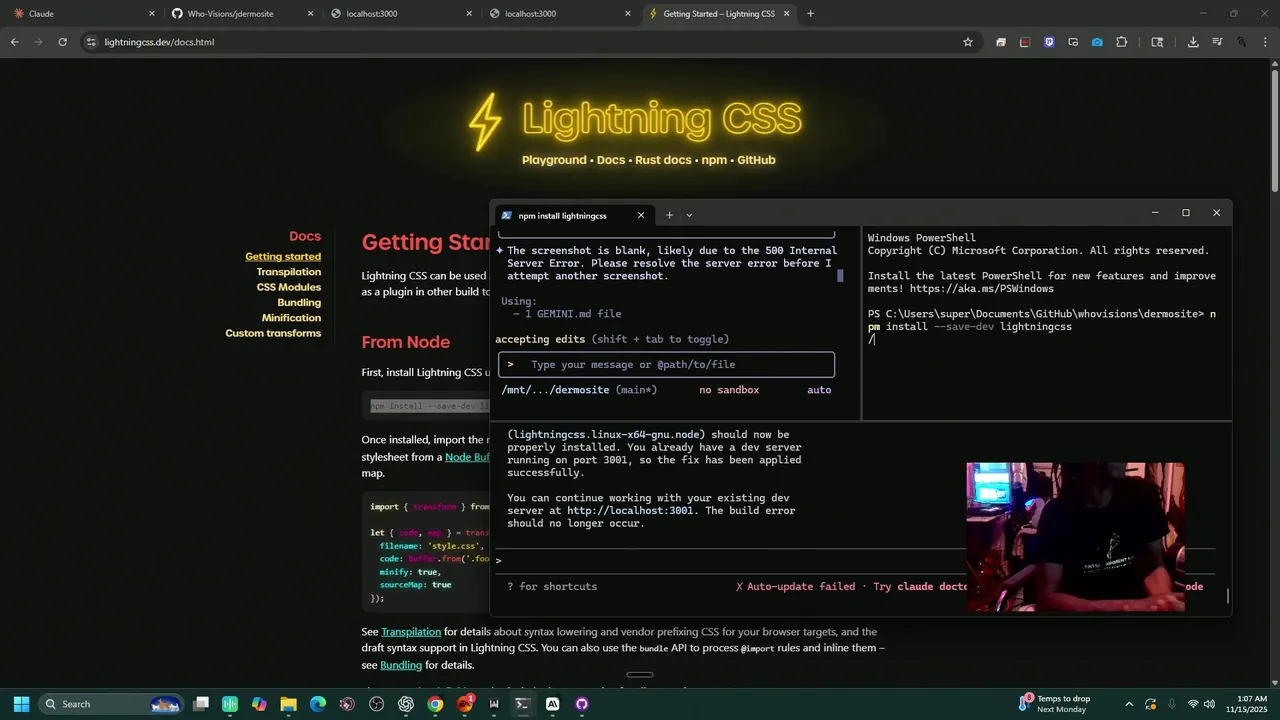Open the Playground link in header
Screen dimensions: 1280x720
pos(554,160)
